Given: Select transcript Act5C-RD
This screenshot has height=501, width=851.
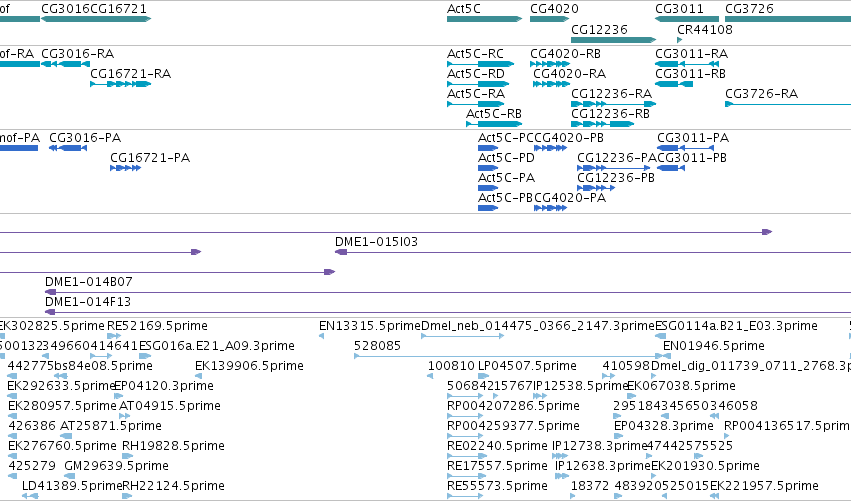Looking at the screenshot, I should click(x=478, y=84).
